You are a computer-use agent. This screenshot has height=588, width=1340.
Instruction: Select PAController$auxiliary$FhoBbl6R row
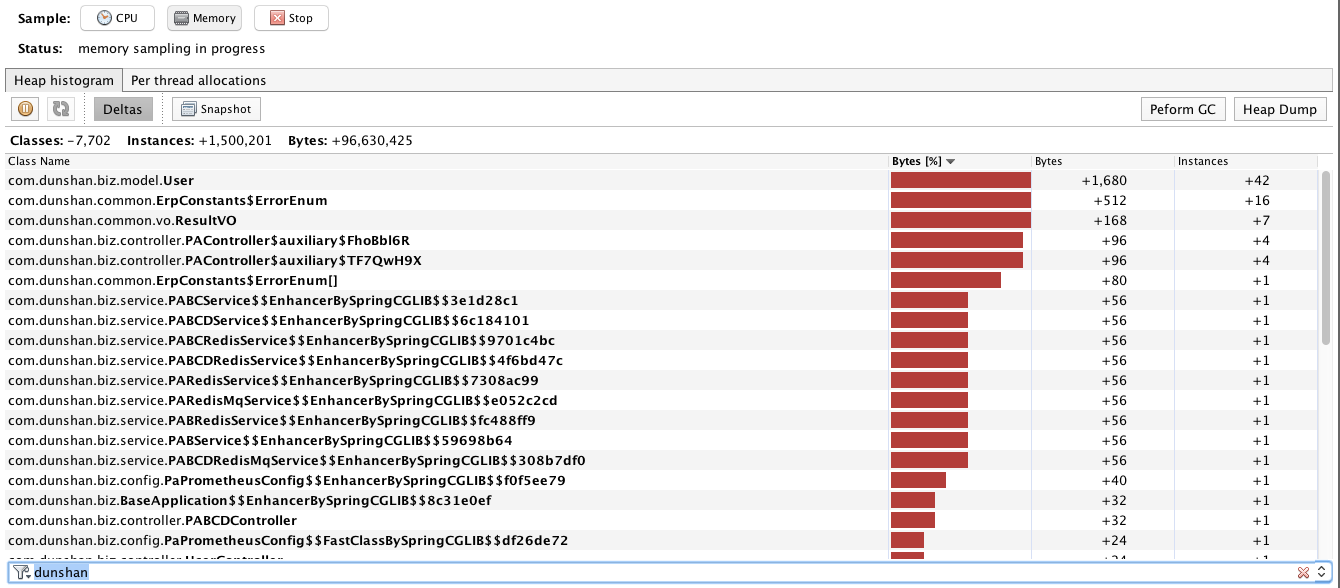coord(662,240)
